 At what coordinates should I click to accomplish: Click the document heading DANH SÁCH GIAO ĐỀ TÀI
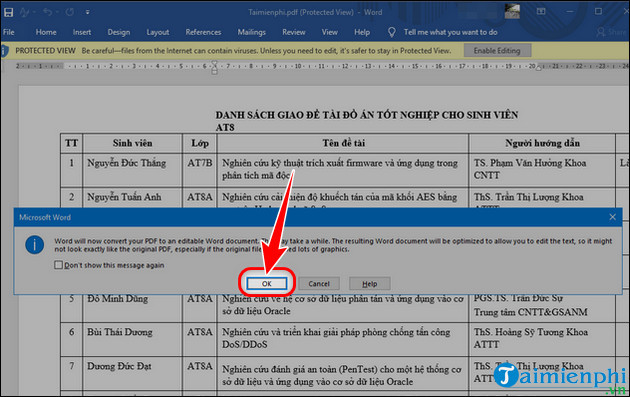pyautogui.click(x=366, y=121)
